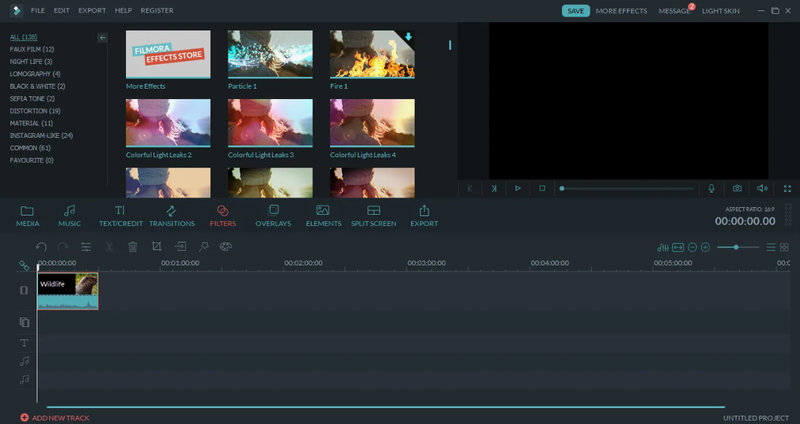Take a snapshot with camera icon
This screenshot has width=800, height=424.
737,188
